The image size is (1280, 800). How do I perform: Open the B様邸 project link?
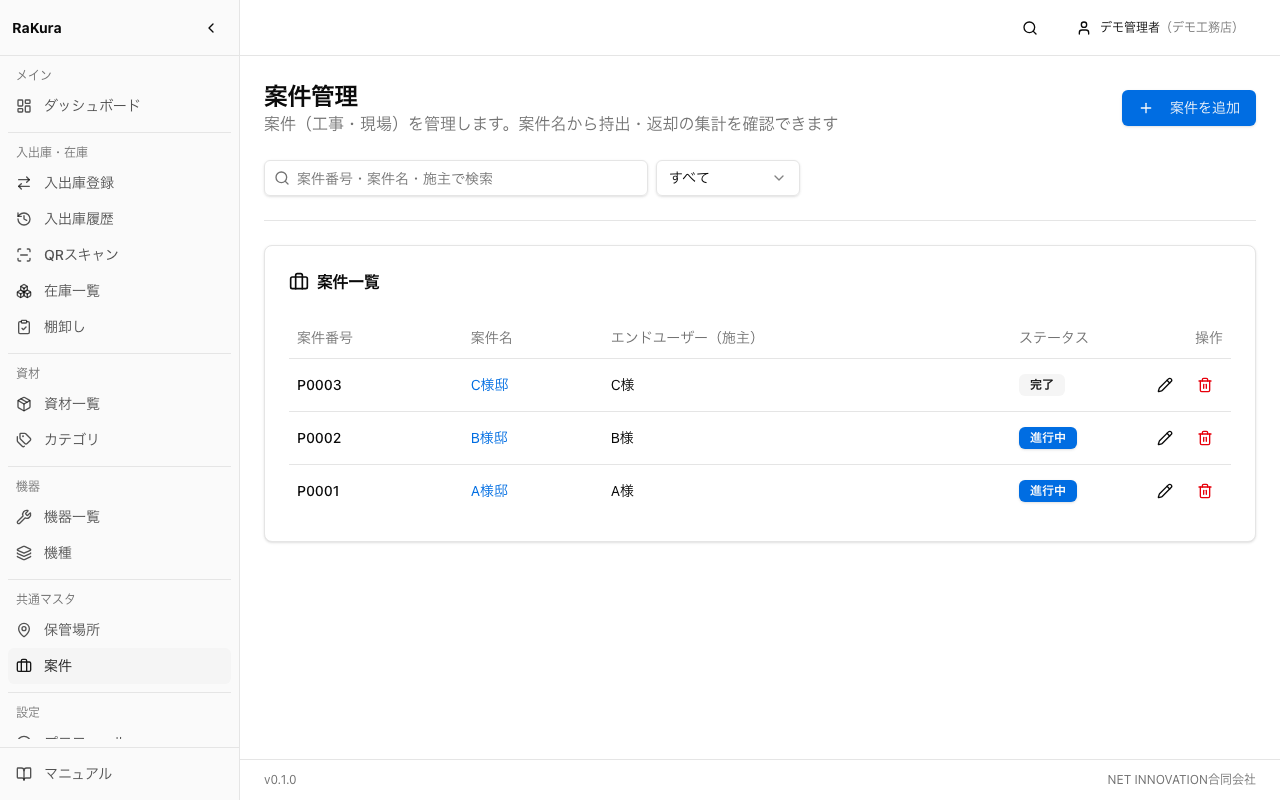click(x=490, y=438)
